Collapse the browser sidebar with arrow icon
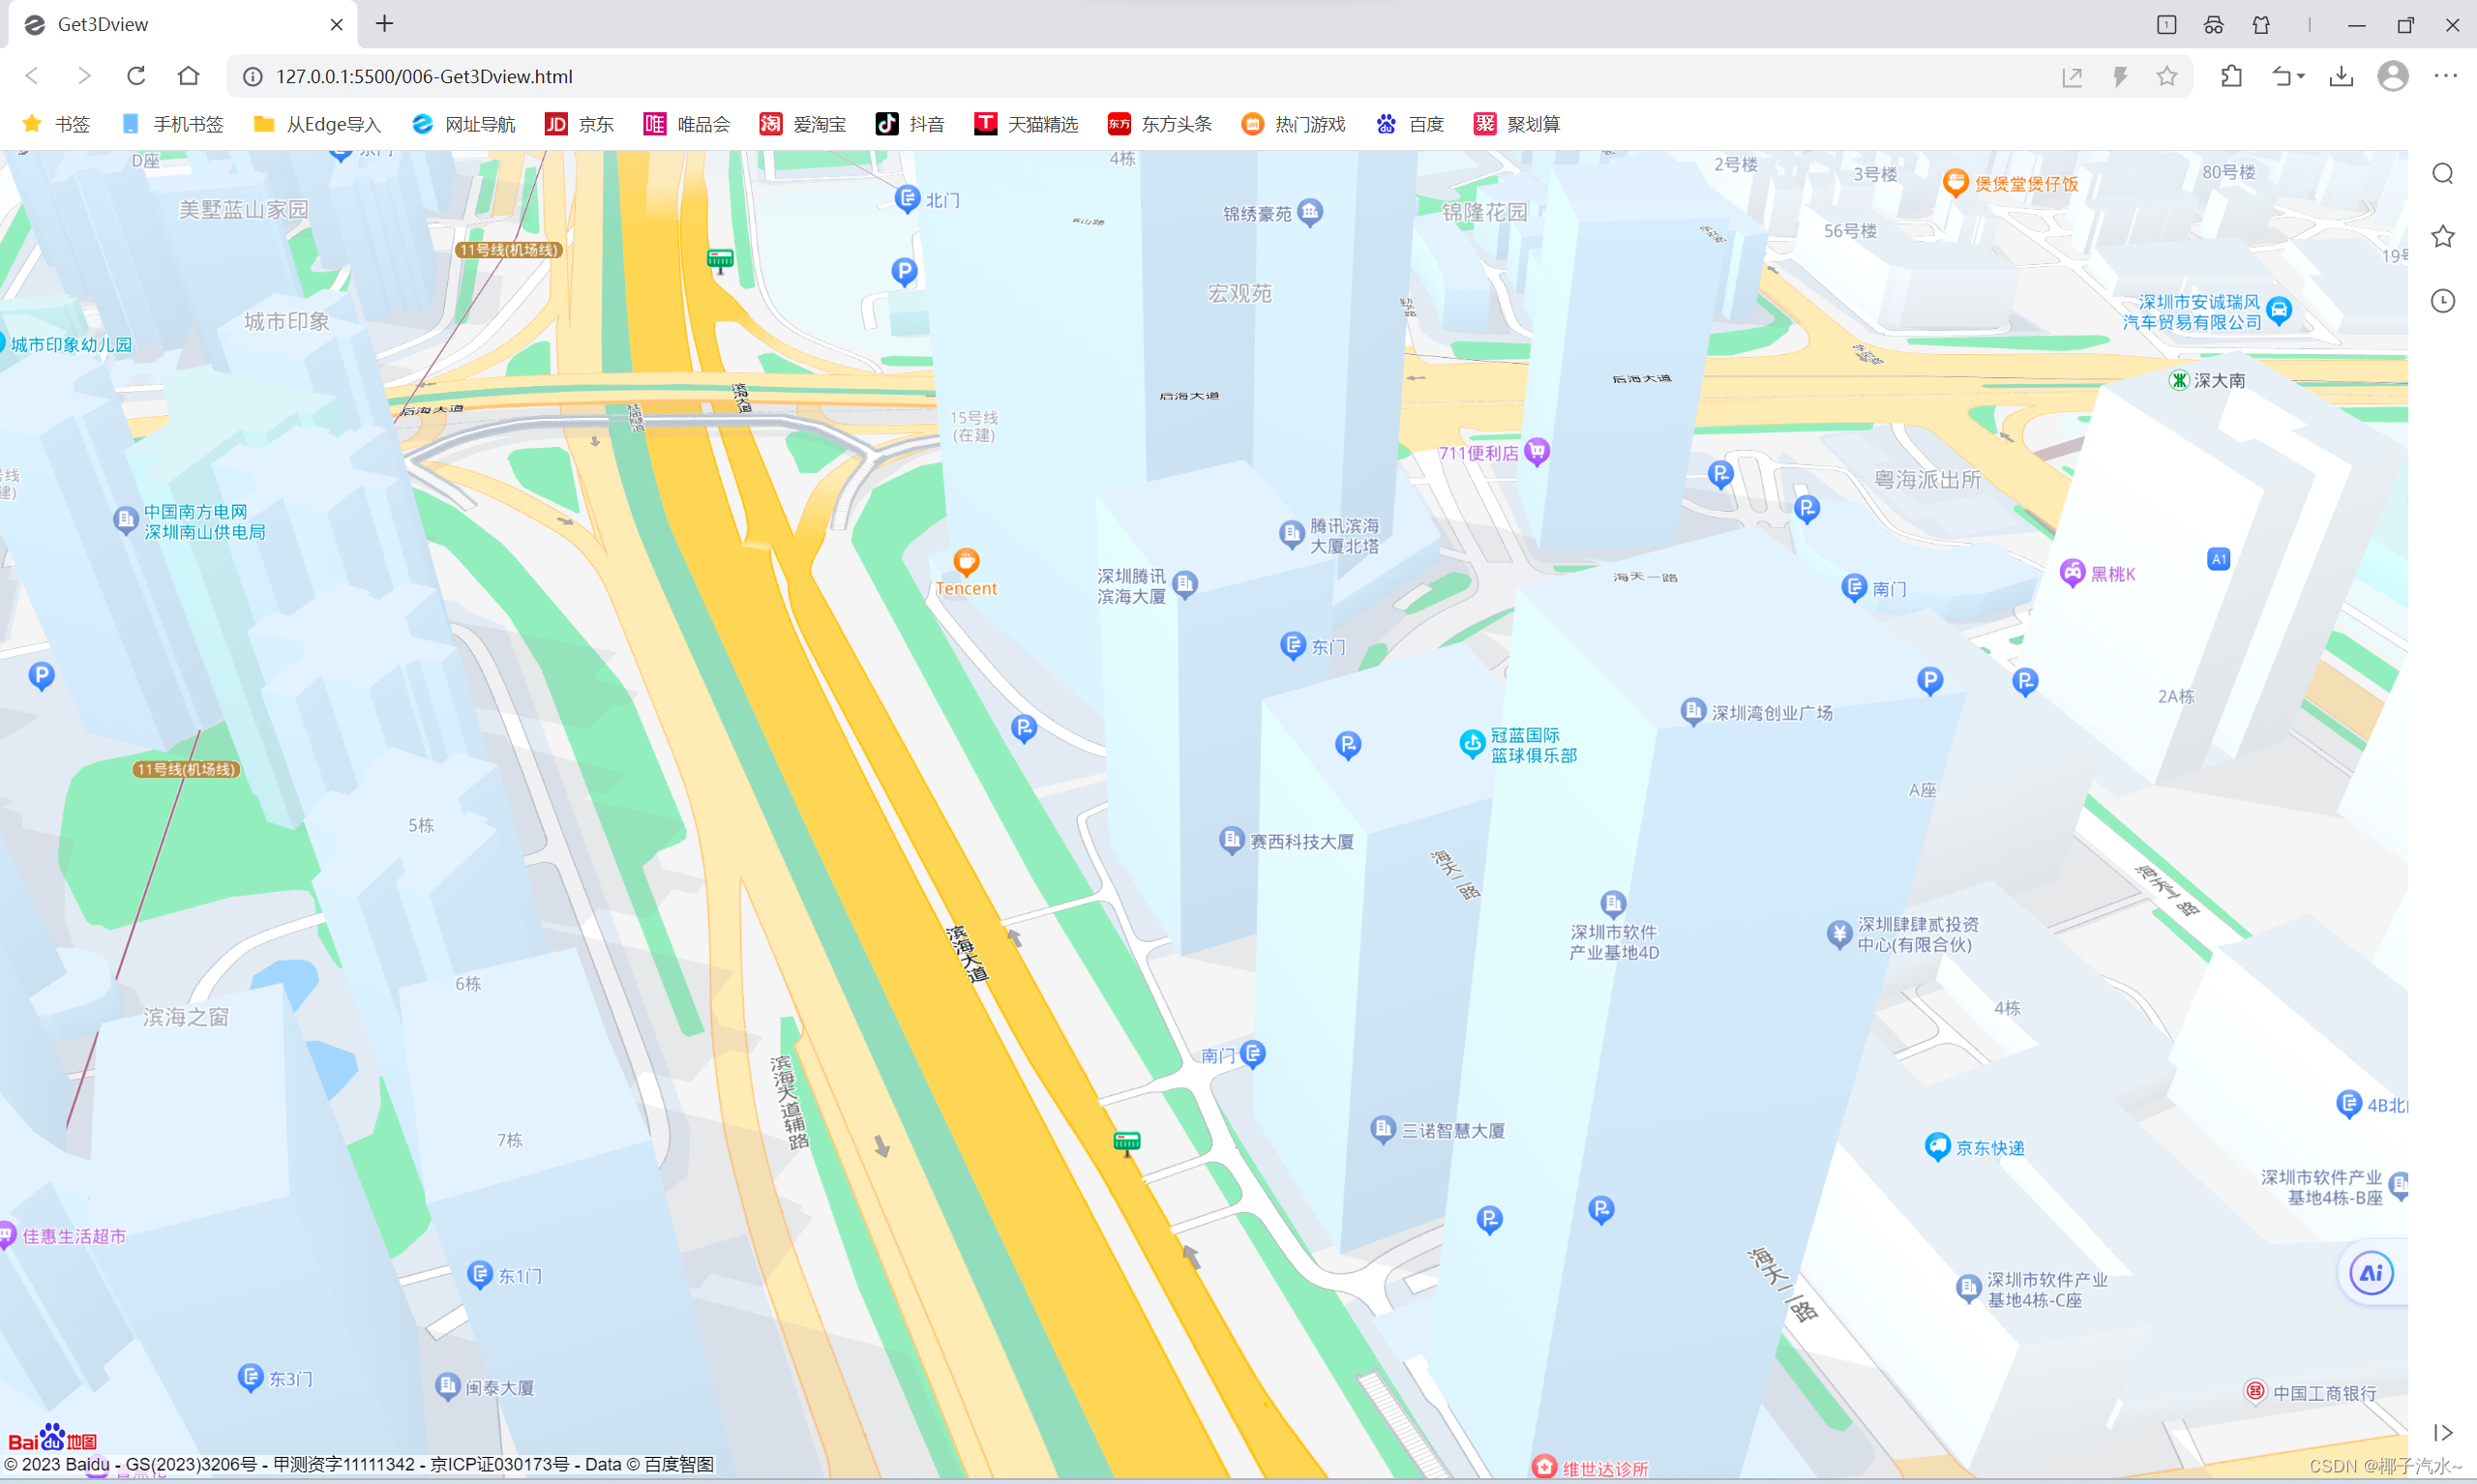This screenshot has width=2477, height=1484. (2443, 1433)
